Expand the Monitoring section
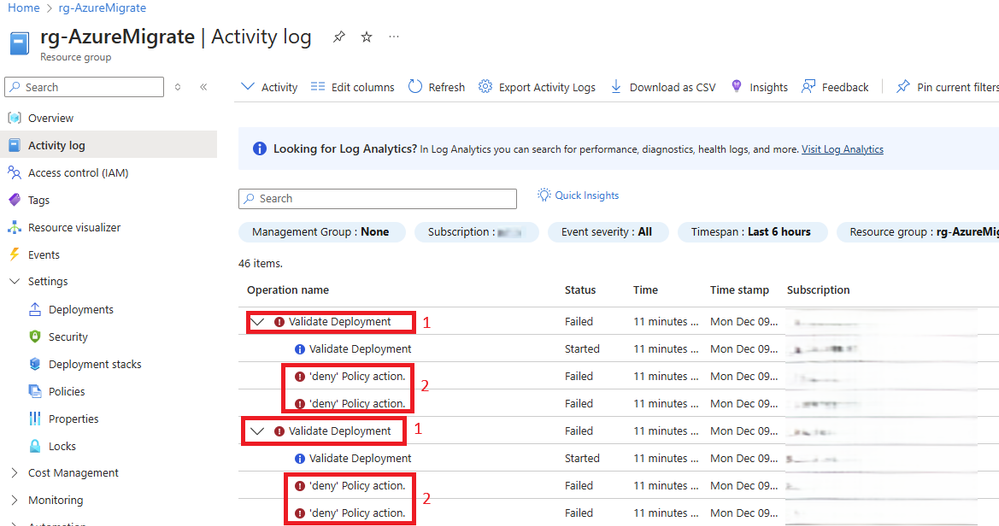Image resolution: width=999 pixels, height=526 pixels. pos(14,501)
